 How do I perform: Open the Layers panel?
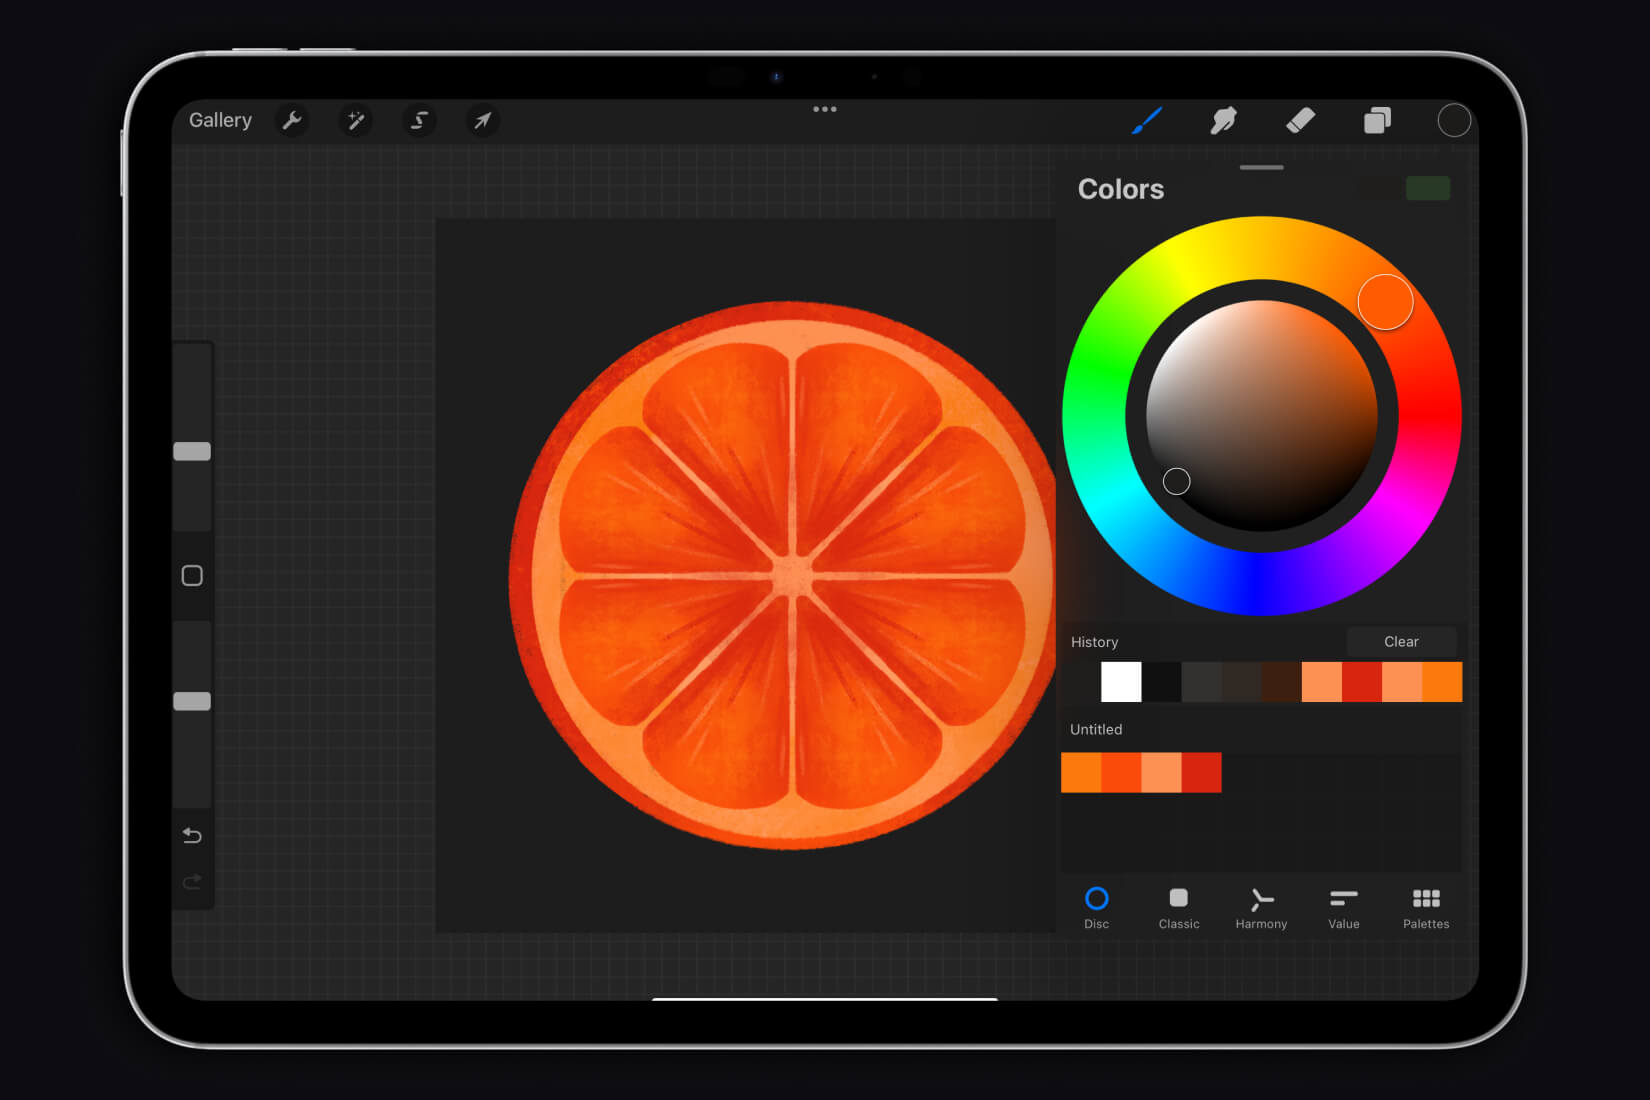coord(1377,121)
